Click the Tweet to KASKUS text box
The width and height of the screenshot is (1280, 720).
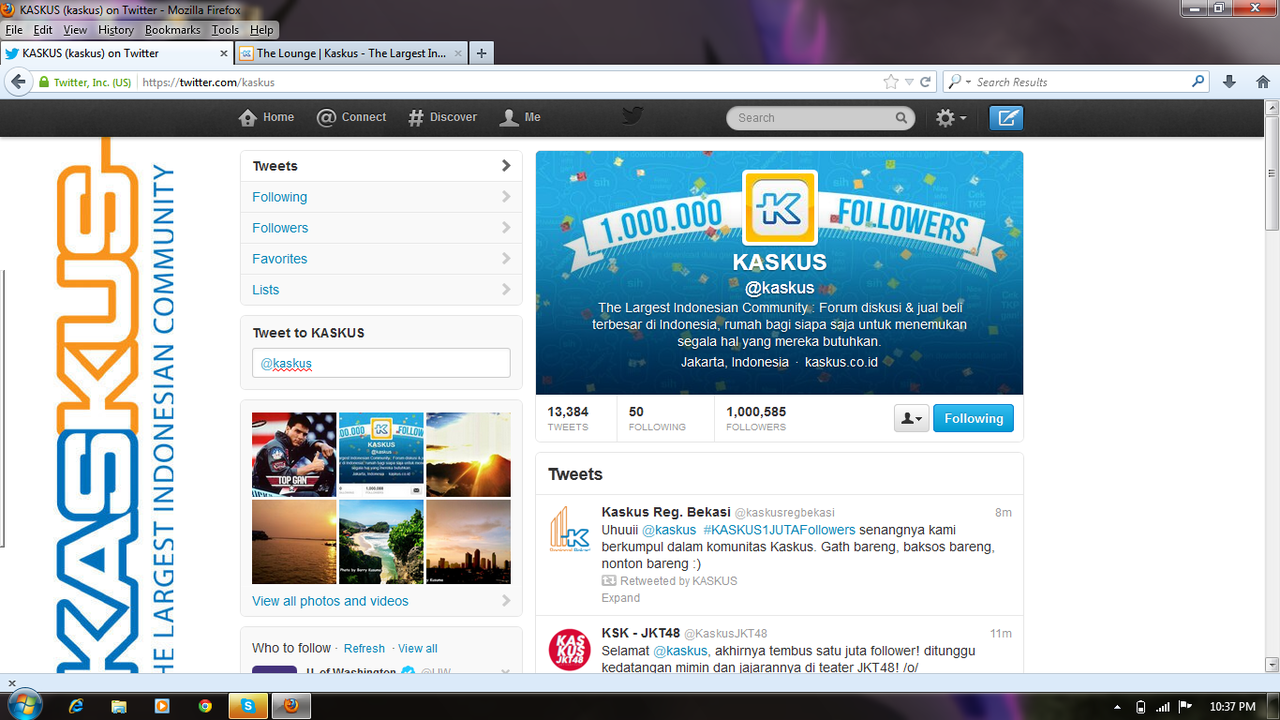click(x=381, y=363)
